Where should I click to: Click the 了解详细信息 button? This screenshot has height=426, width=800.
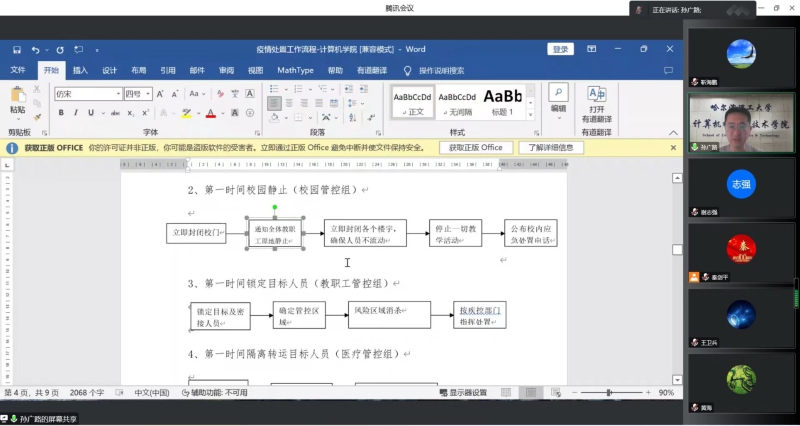point(551,147)
